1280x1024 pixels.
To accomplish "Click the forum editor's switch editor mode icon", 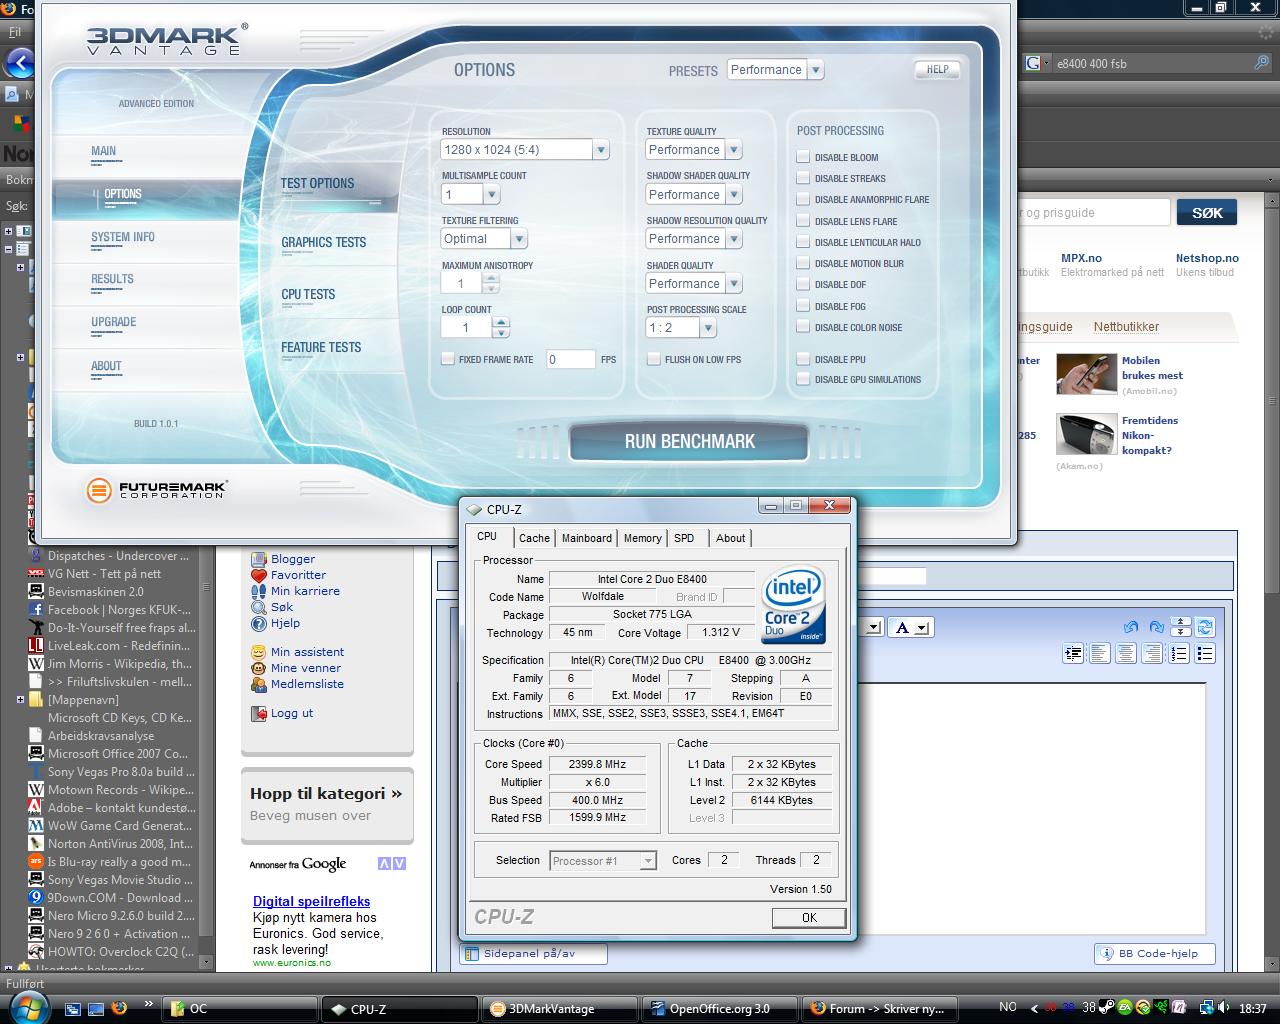I will pyautogui.click(x=1205, y=627).
